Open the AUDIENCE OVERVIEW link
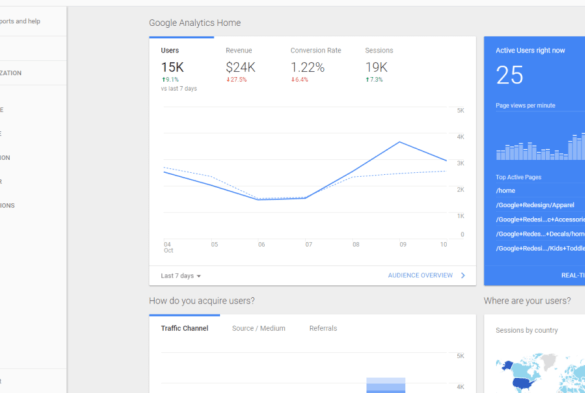The height and width of the screenshot is (393, 585). [x=420, y=275]
